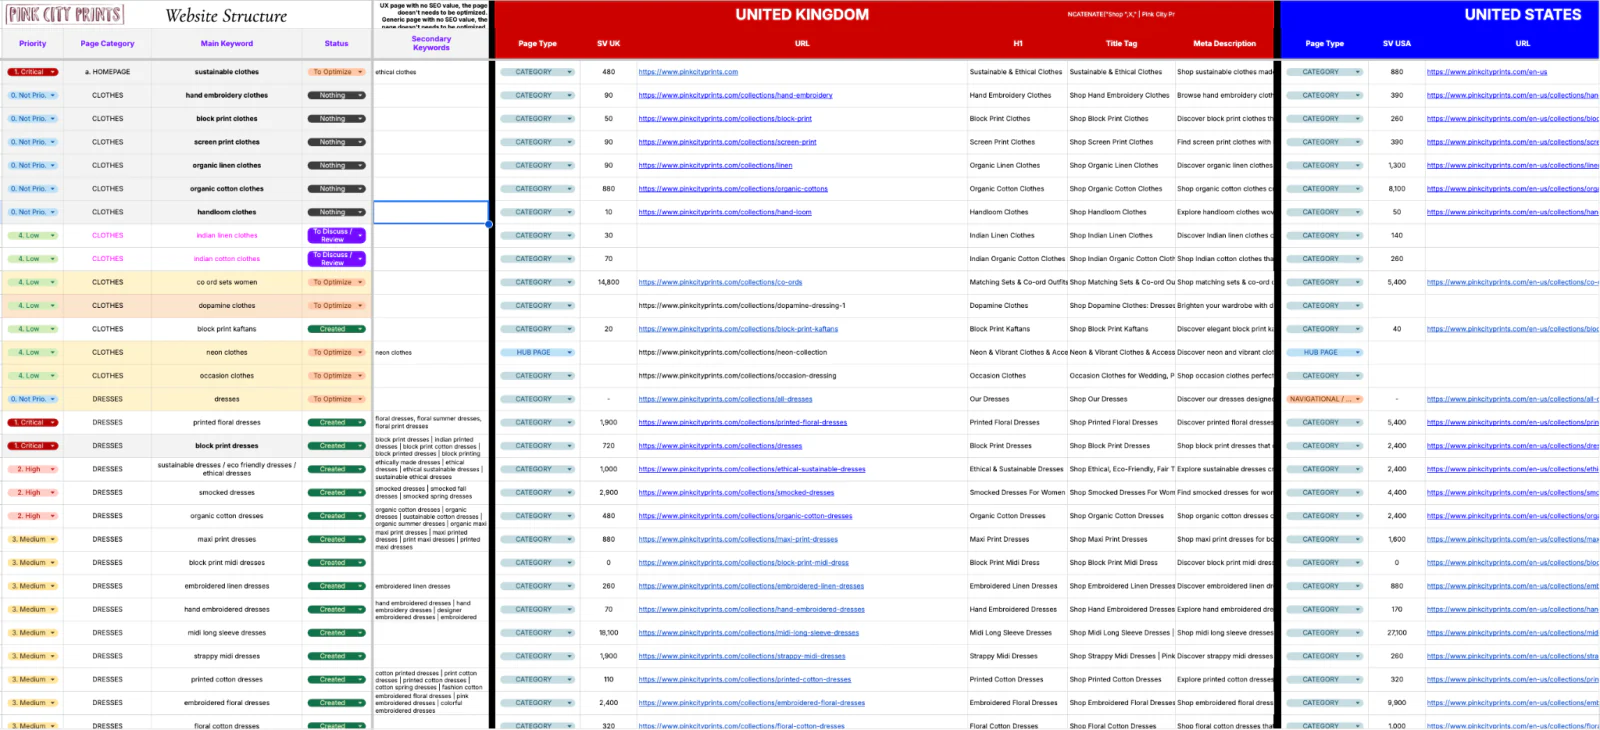The width and height of the screenshot is (1600, 730).
Task: Click the UNITED STATES section heading
Action: click(x=1522, y=15)
